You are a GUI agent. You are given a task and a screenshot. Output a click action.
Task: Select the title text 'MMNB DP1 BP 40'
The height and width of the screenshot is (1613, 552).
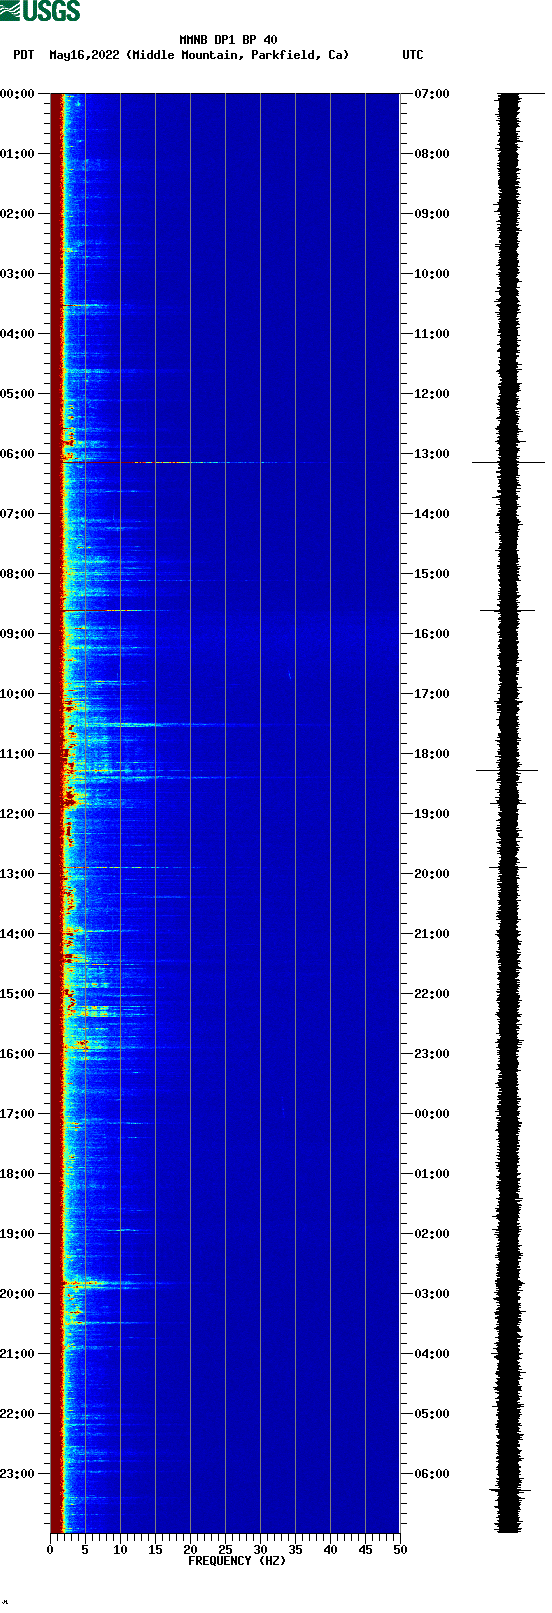coord(228,40)
